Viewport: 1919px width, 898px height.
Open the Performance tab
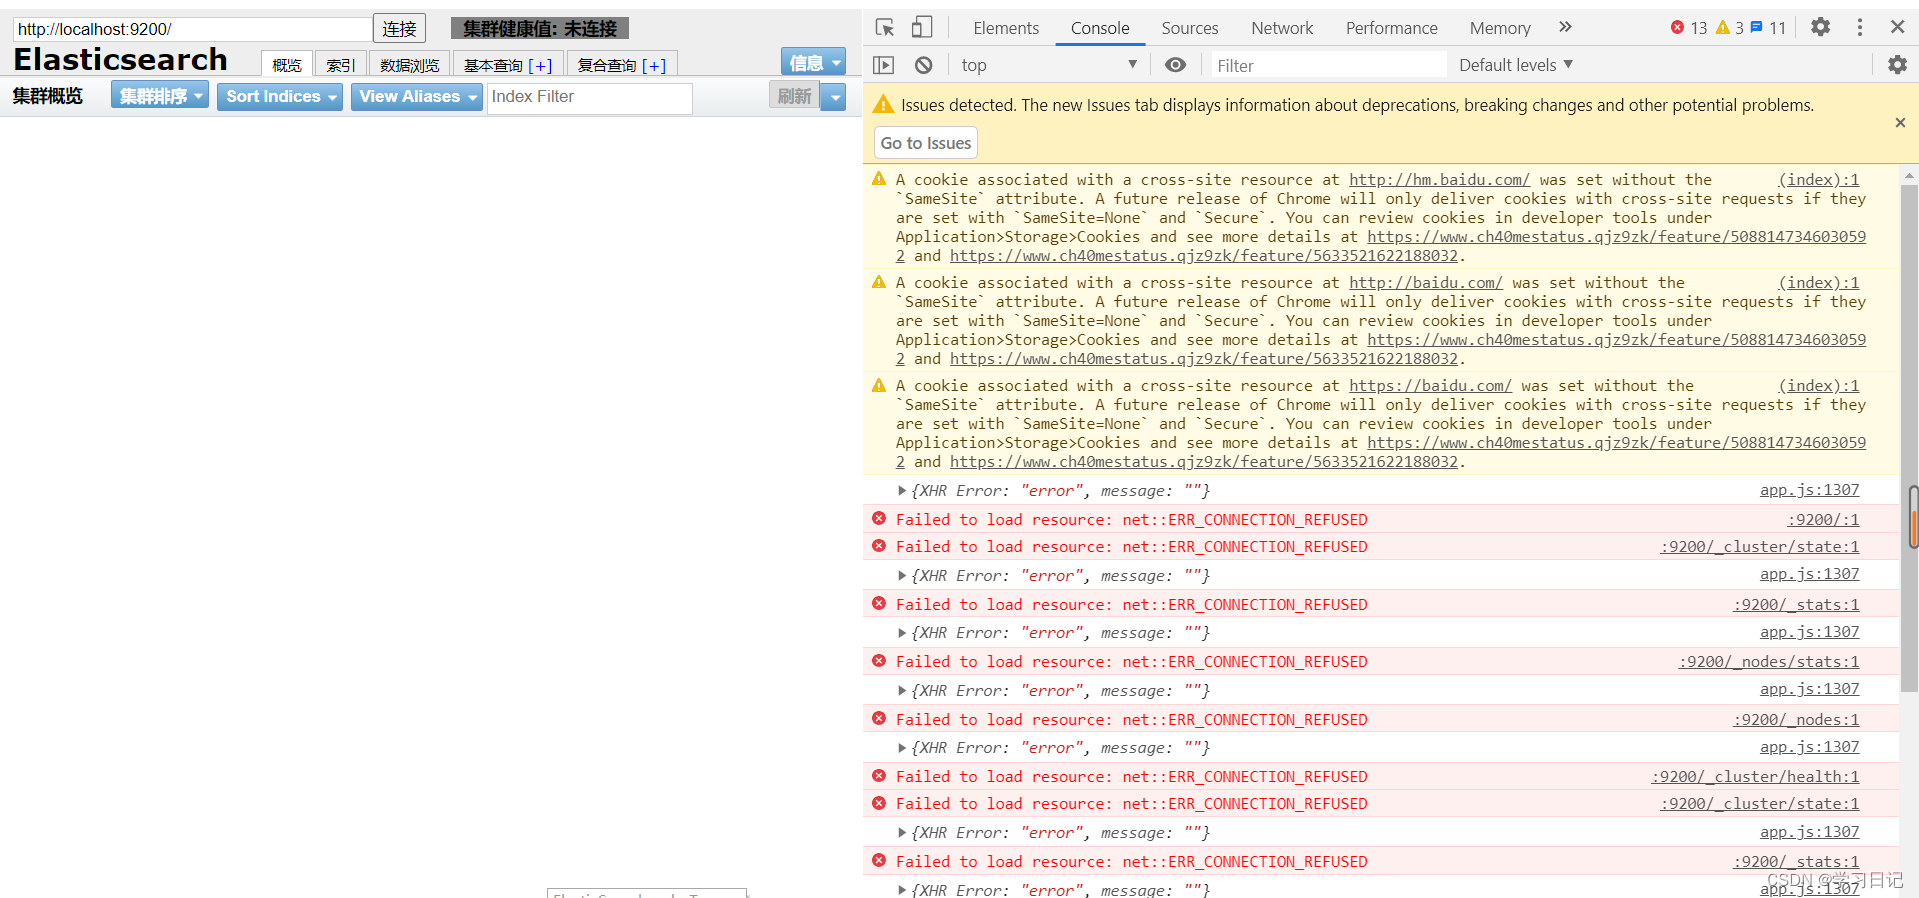point(1391,28)
